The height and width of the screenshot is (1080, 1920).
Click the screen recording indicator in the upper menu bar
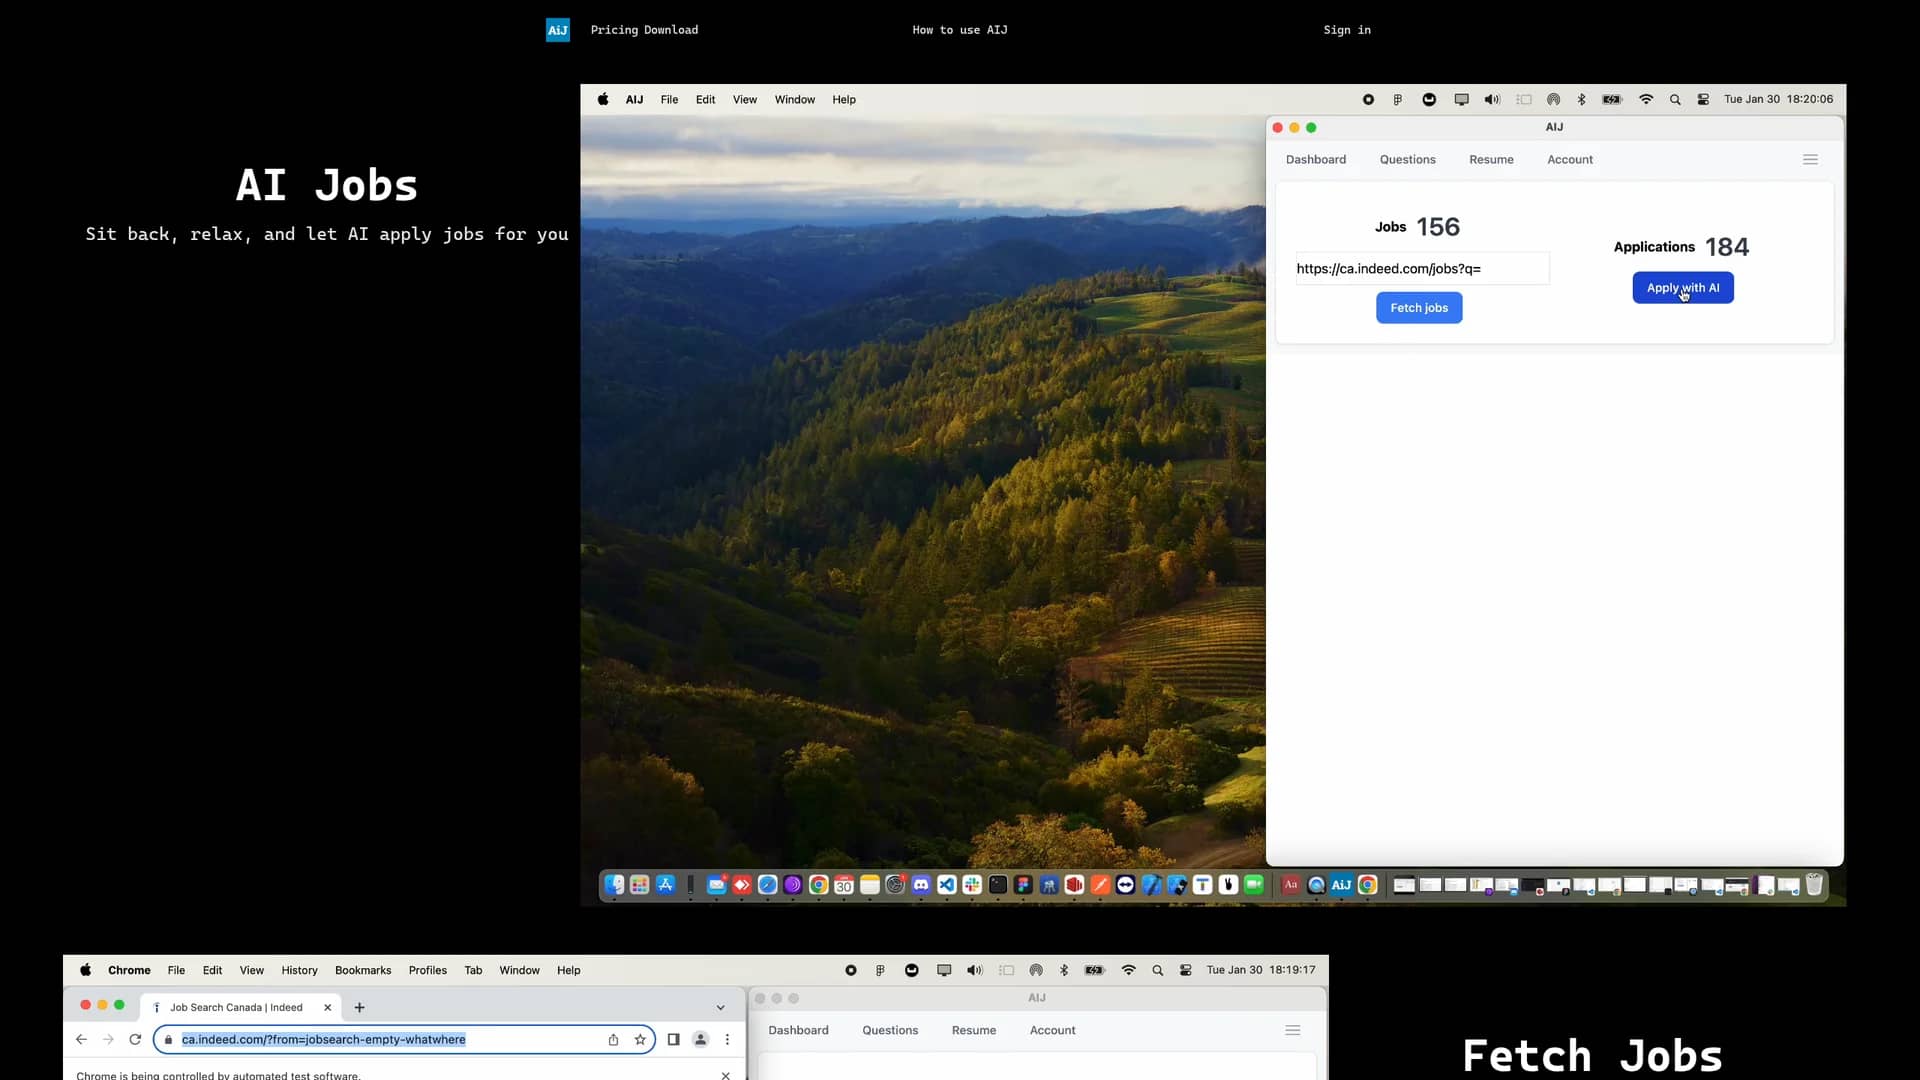[1368, 100]
